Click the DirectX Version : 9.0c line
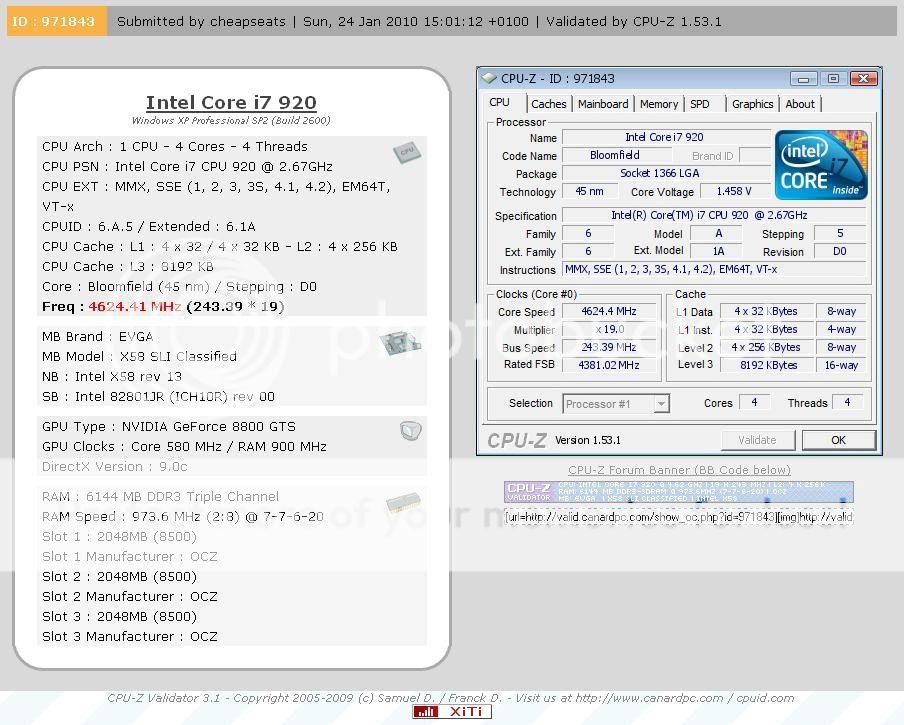This screenshot has width=904, height=725. click(x=115, y=467)
